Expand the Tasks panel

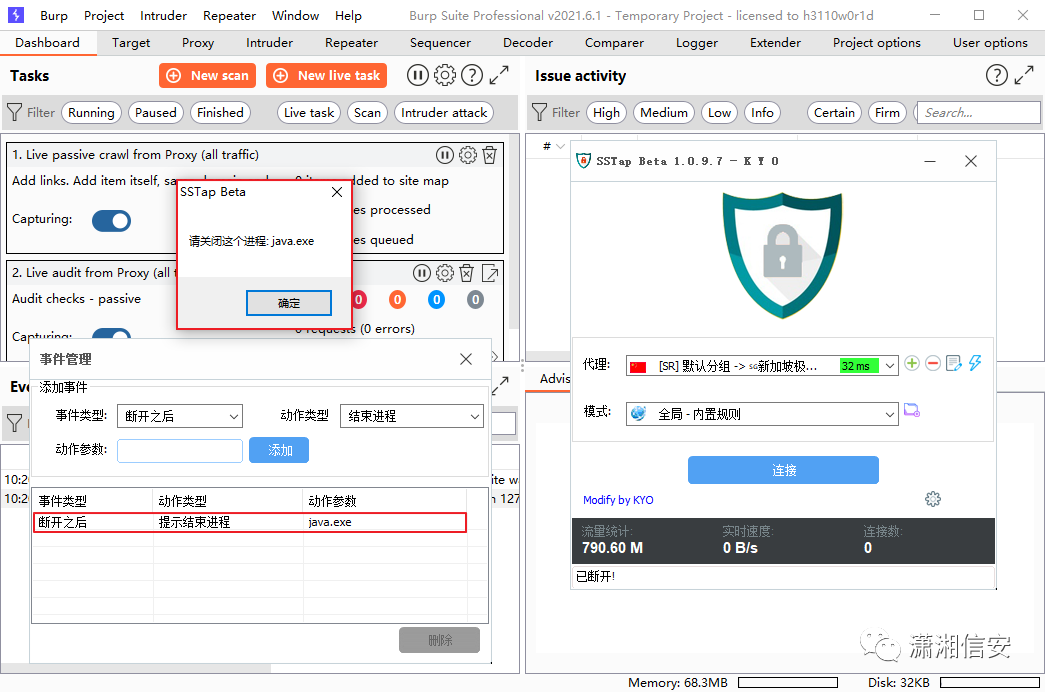tap(499, 75)
